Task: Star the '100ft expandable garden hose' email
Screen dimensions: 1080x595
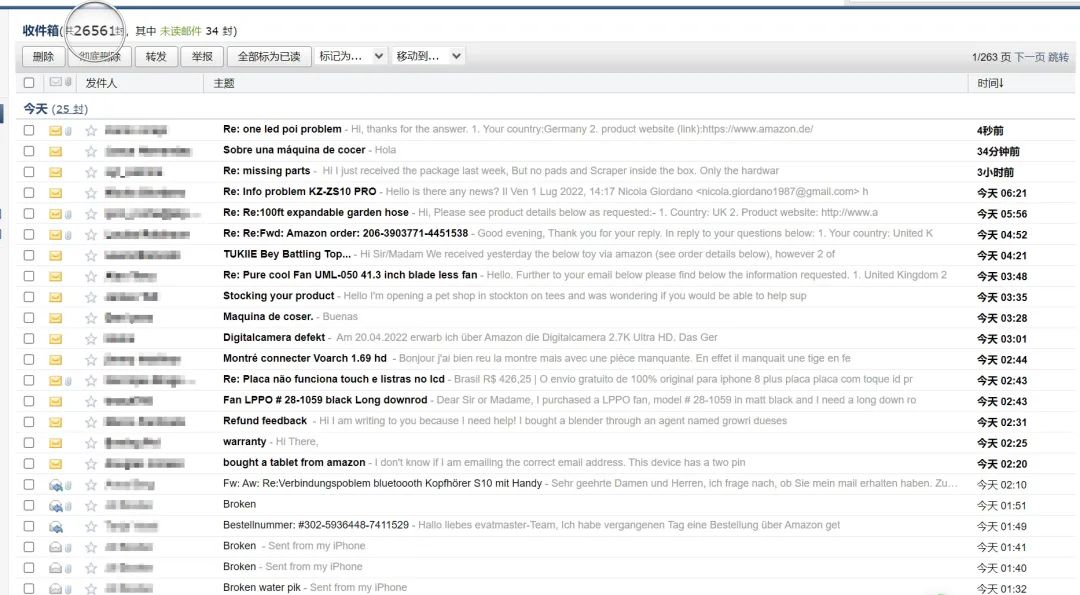Action: coord(91,214)
